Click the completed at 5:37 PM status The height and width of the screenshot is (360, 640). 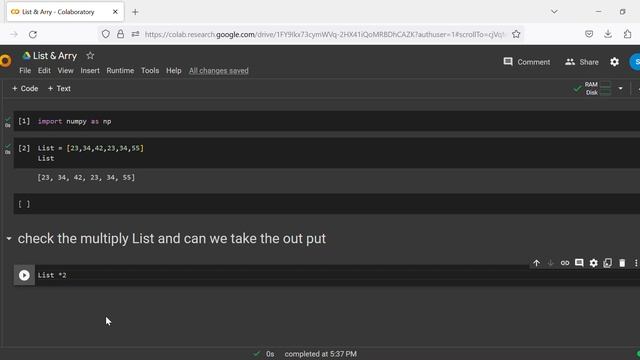point(320,354)
